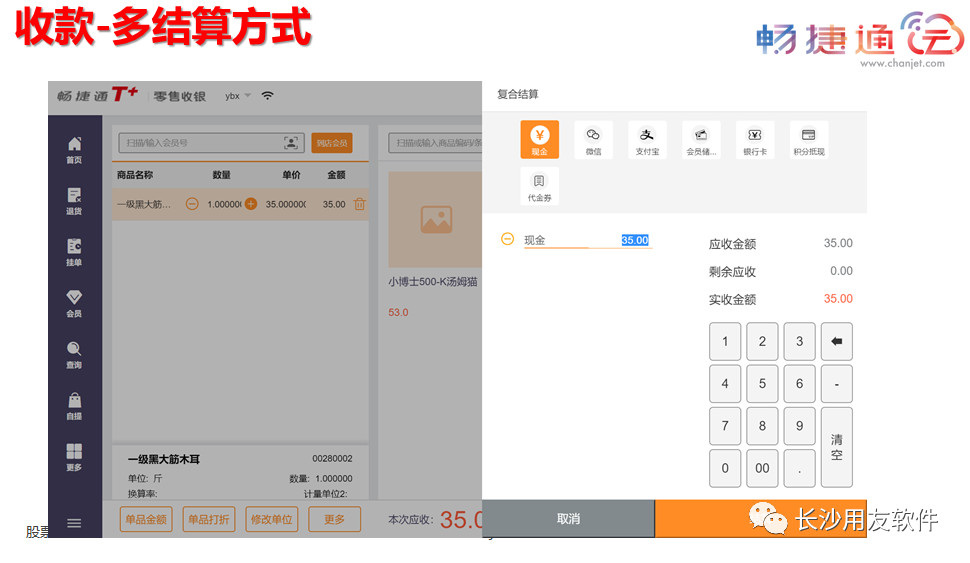This screenshot has width=970, height=563.
Task: Open 自提 pickup in sidebar
Action: pos(74,406)
